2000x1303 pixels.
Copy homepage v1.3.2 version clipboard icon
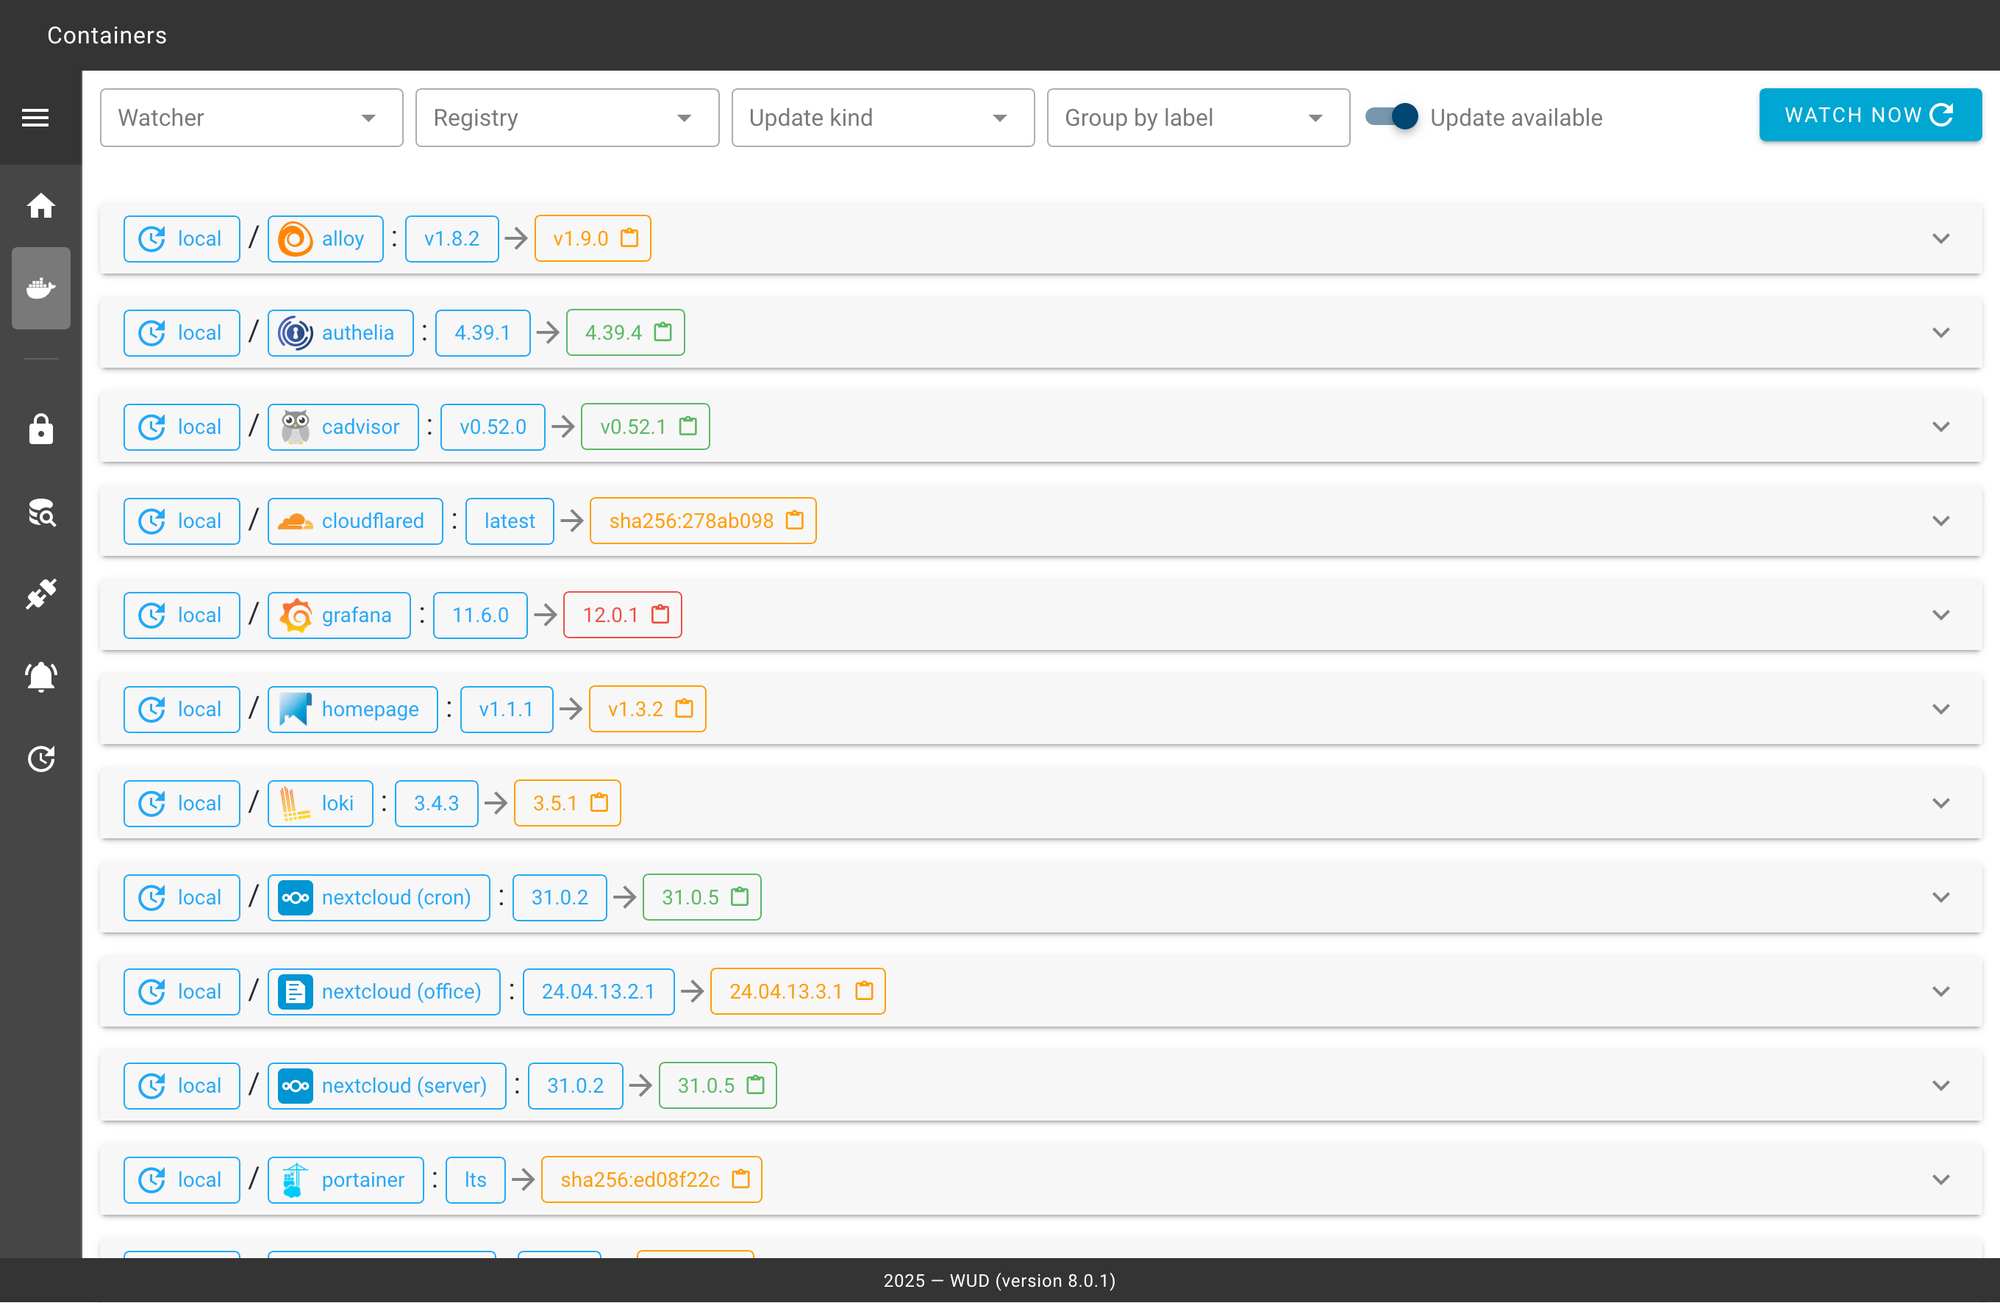[x=685, y=708]
